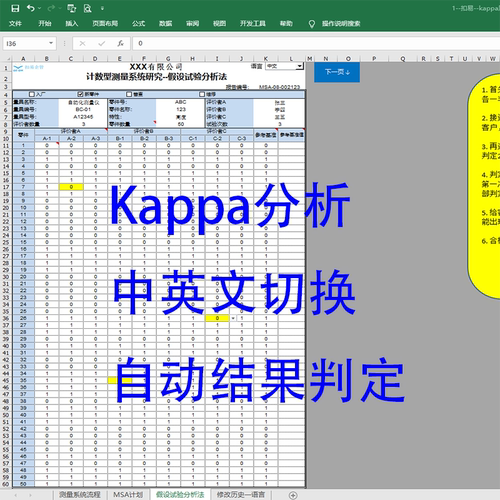This screenshot has width=500, height=500.
Task: Open the 视图 ribbon tab
Action: pyautogui.click(x=219, y=24)
